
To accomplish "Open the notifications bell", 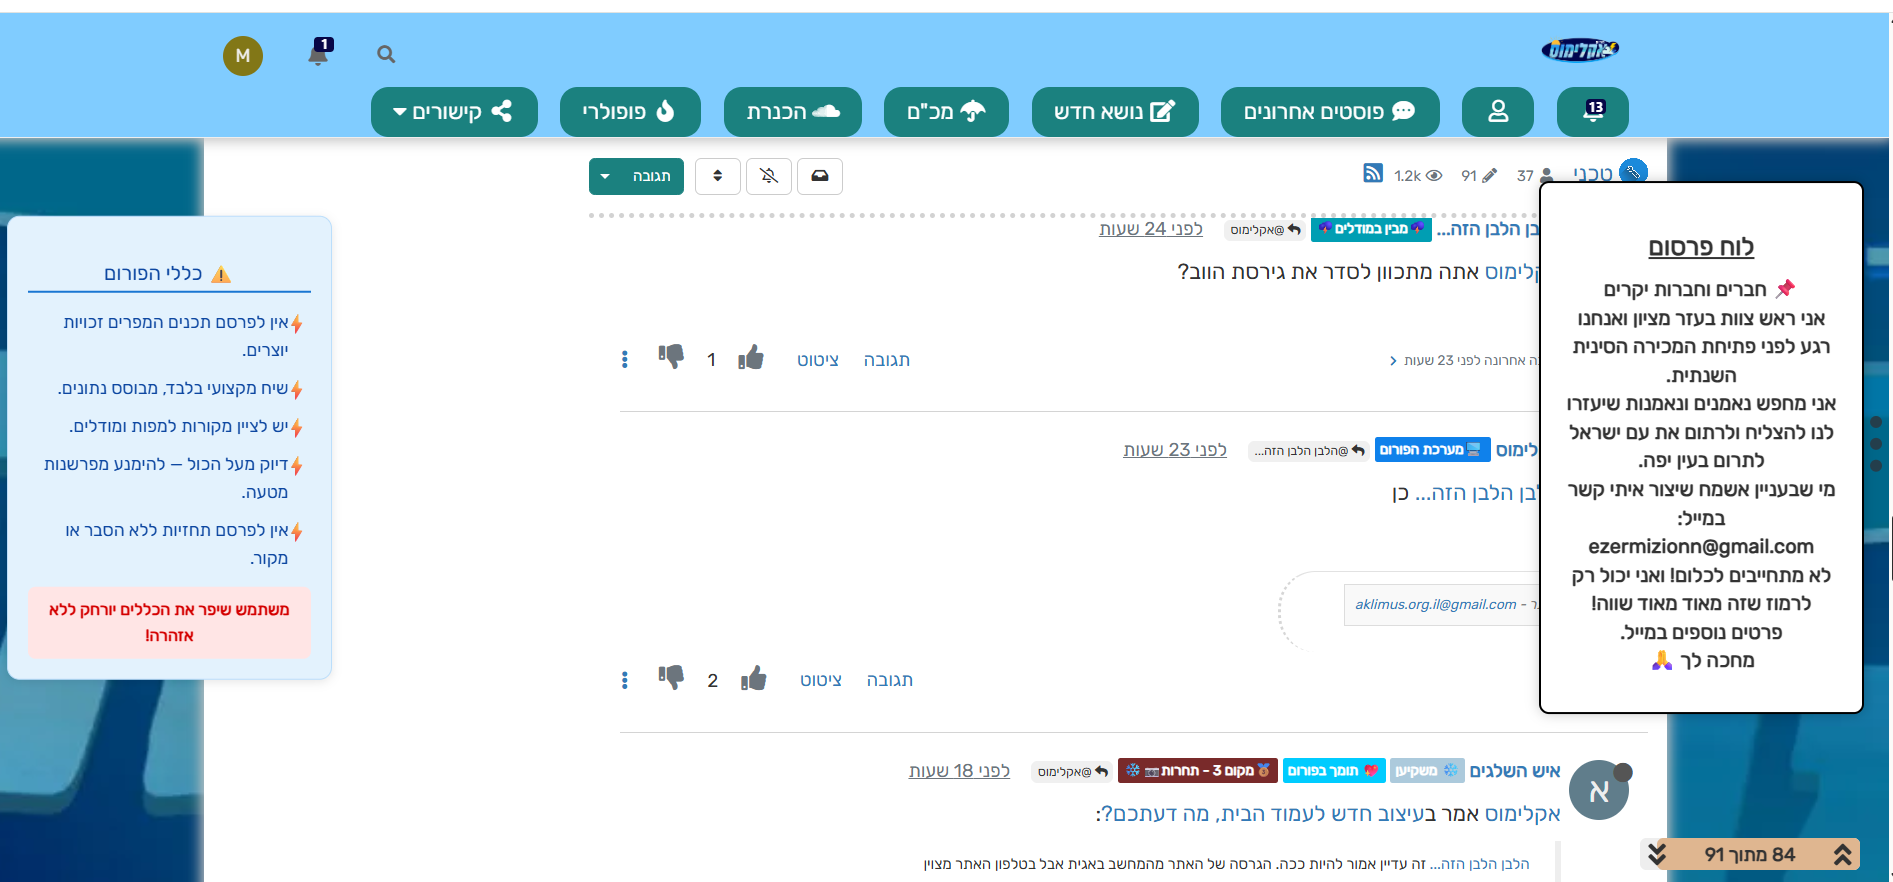I will 318,54.
